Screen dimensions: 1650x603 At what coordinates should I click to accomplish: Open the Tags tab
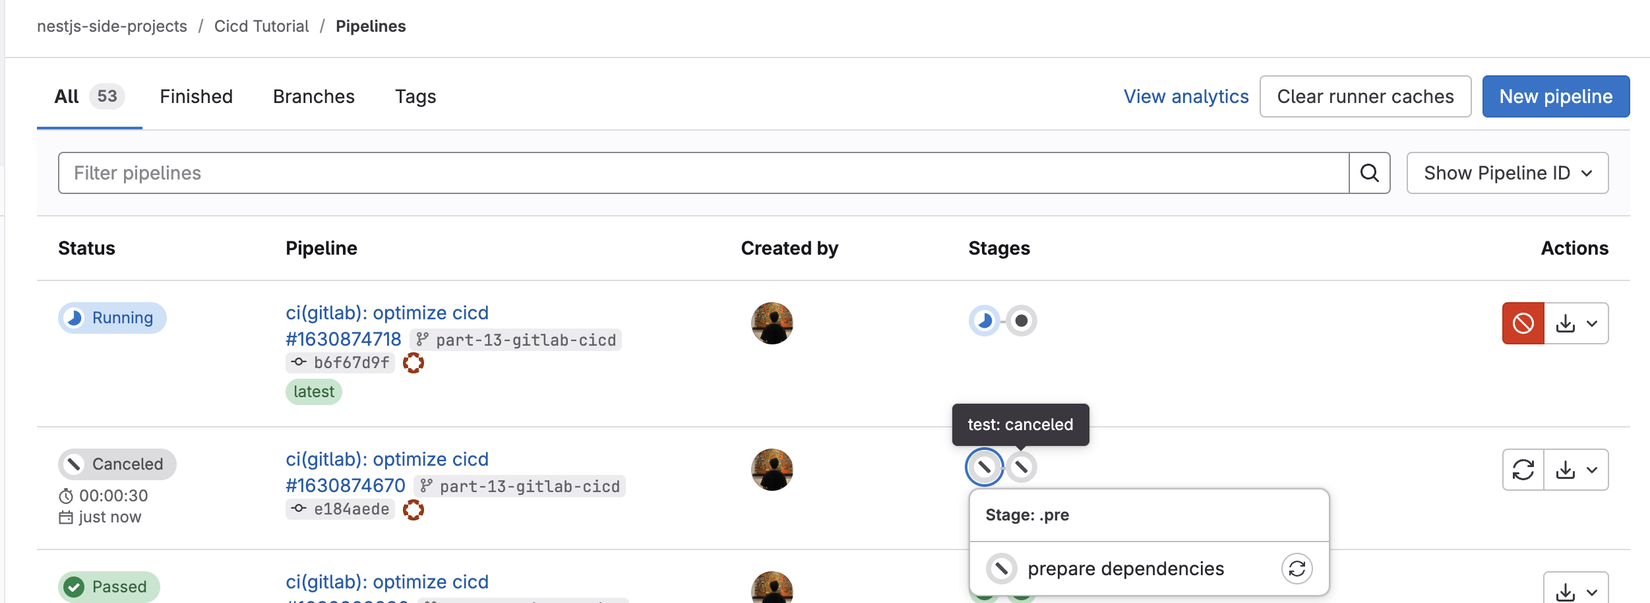click(415, 97)
